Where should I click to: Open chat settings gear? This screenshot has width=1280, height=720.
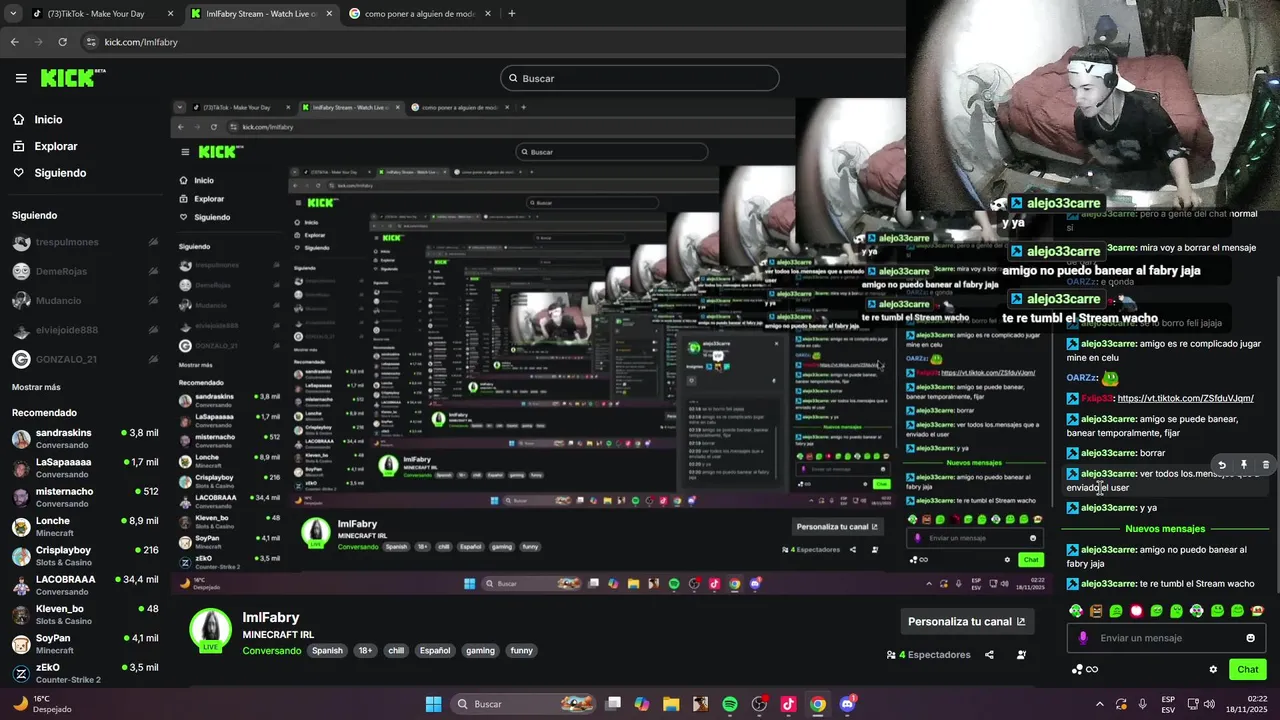pyautogui.click(x=1213, y=669)
